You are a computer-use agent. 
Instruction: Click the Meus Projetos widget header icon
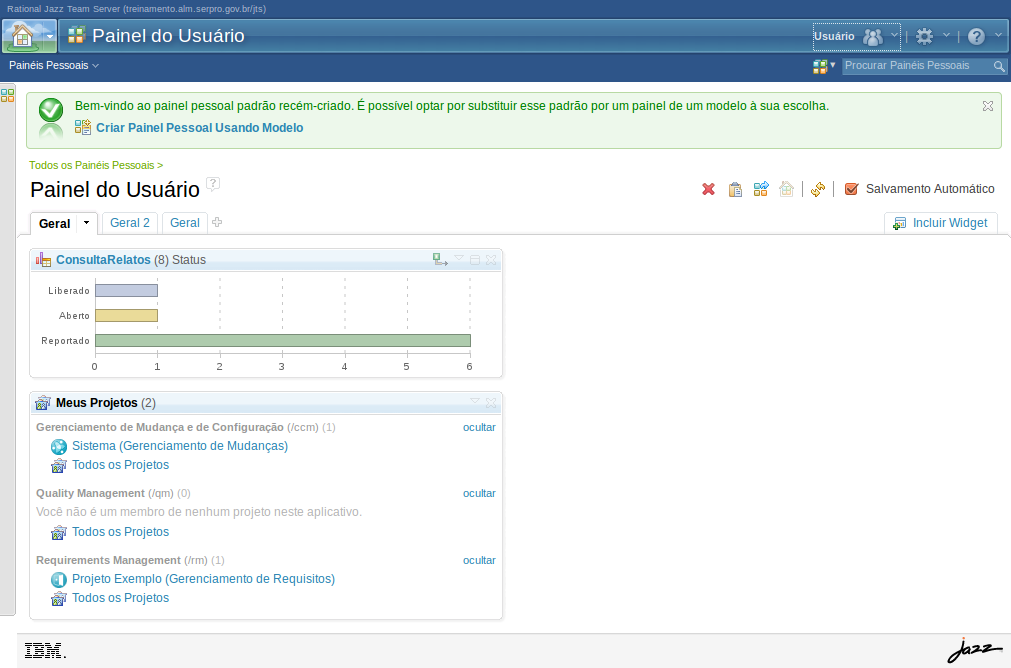(43, 403)
